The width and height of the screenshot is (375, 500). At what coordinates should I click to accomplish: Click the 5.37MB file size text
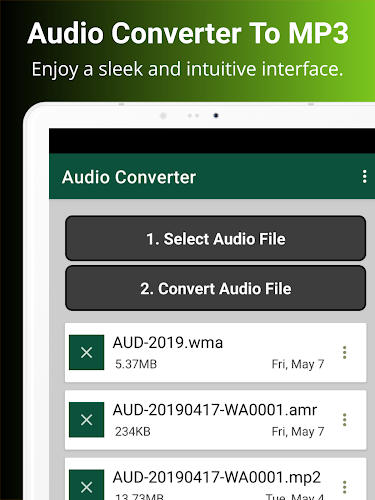click(136, 364)
